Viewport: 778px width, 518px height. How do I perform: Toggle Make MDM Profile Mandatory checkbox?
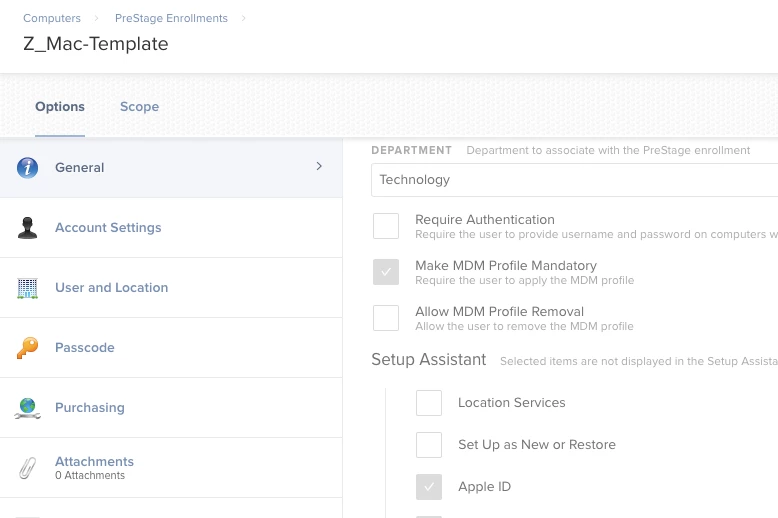(386, 272)
